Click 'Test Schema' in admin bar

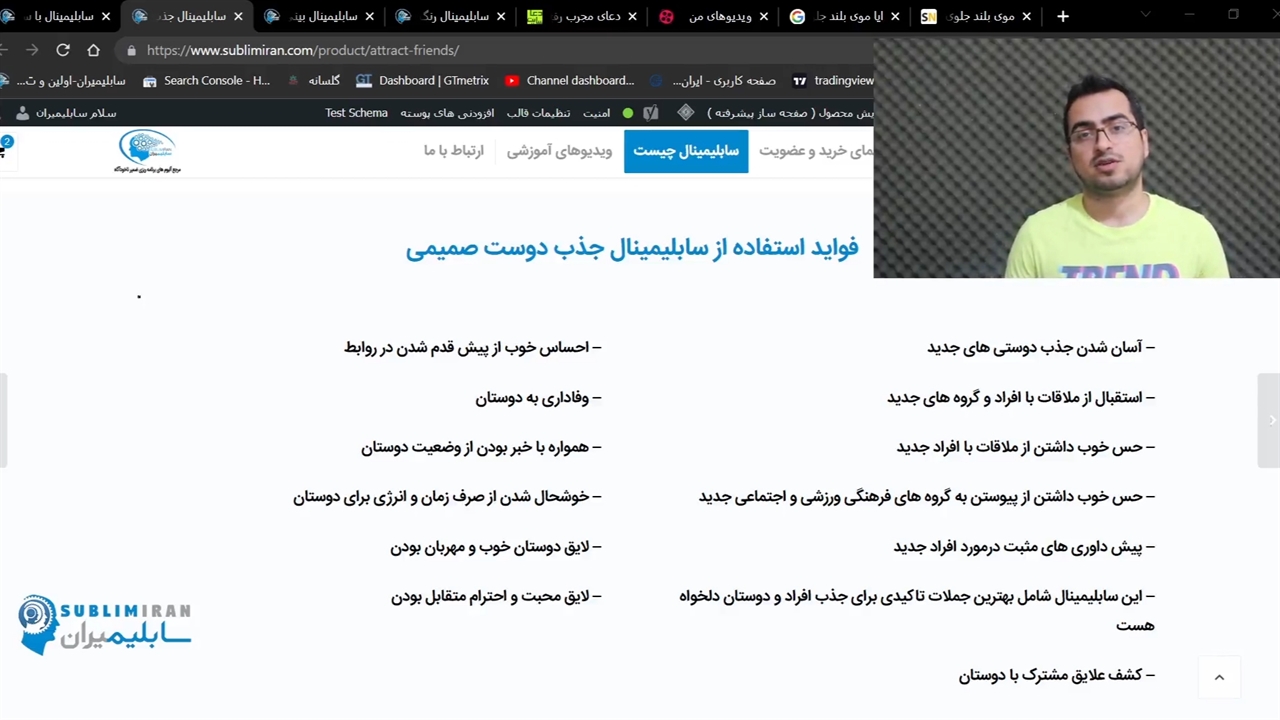(356, 113)
